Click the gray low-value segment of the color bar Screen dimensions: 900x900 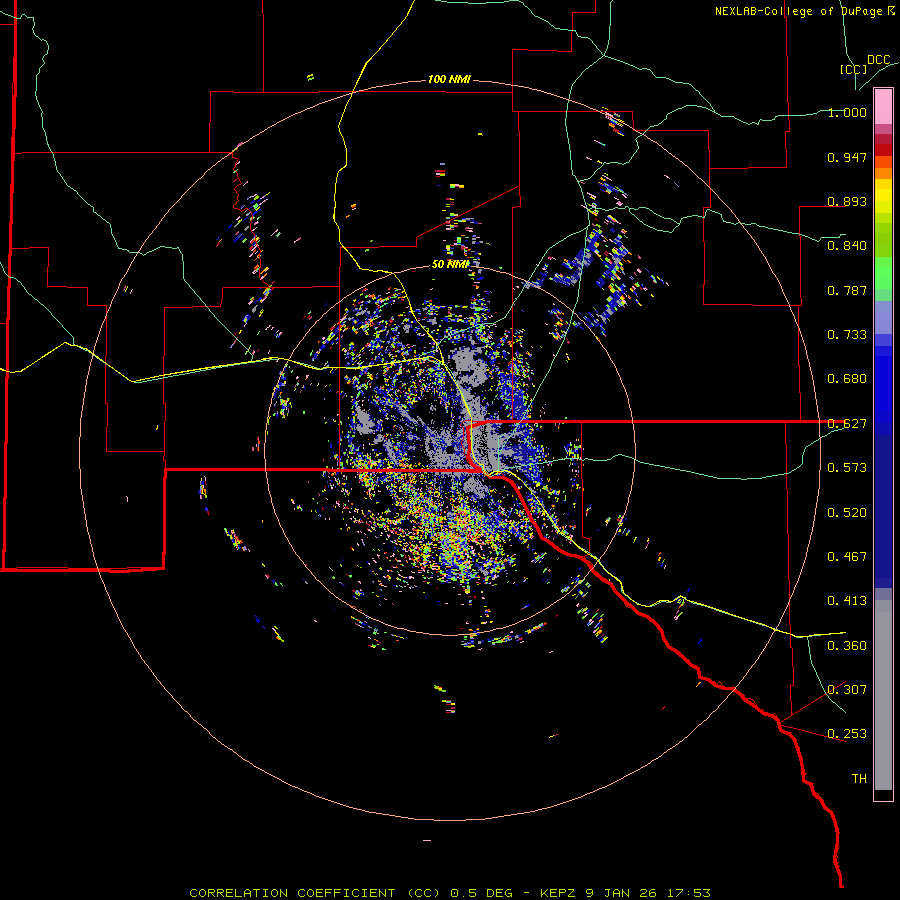(883, 695)
